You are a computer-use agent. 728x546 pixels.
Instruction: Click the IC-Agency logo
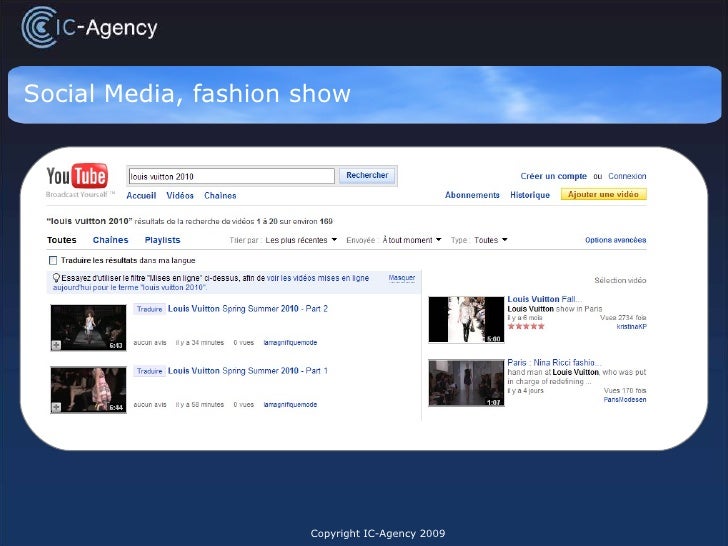click(90, 26)
